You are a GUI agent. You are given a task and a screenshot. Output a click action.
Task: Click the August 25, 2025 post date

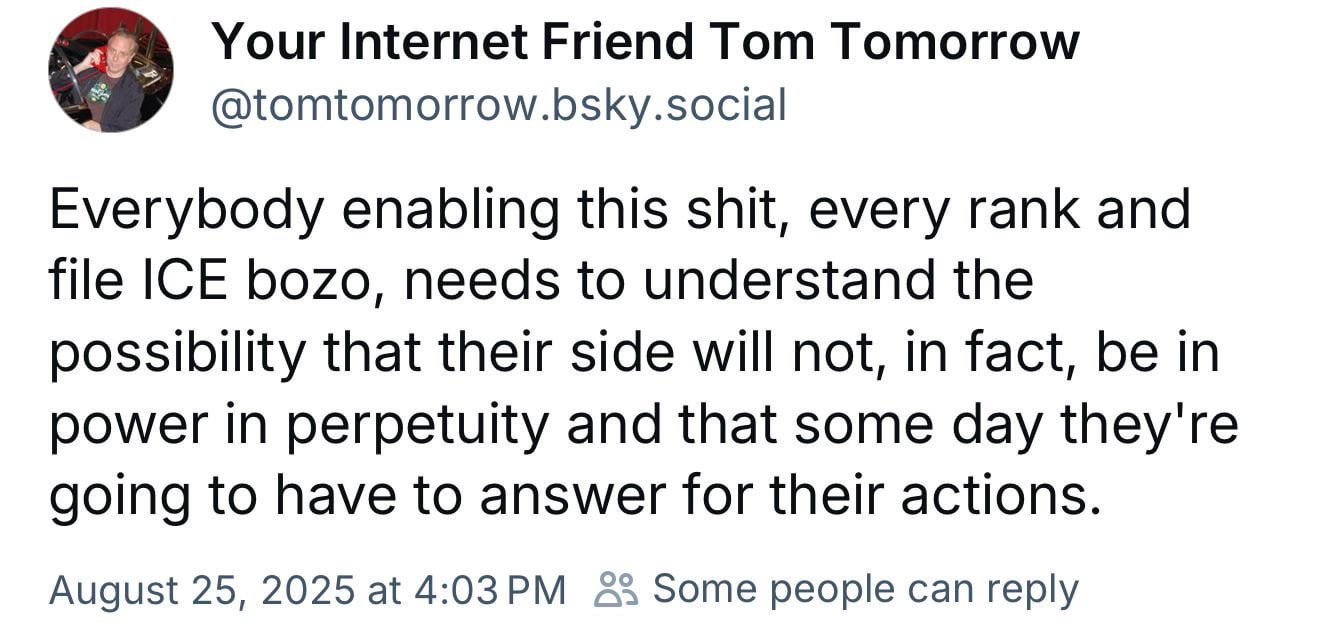coord(202,590)
